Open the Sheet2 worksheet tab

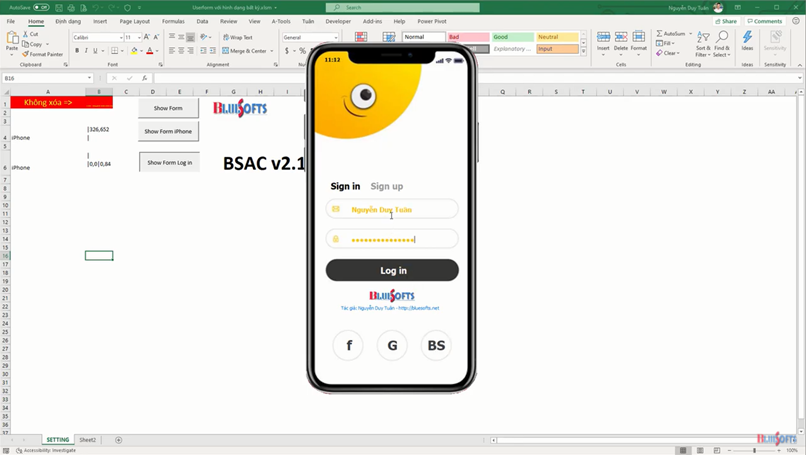point(87,440)
